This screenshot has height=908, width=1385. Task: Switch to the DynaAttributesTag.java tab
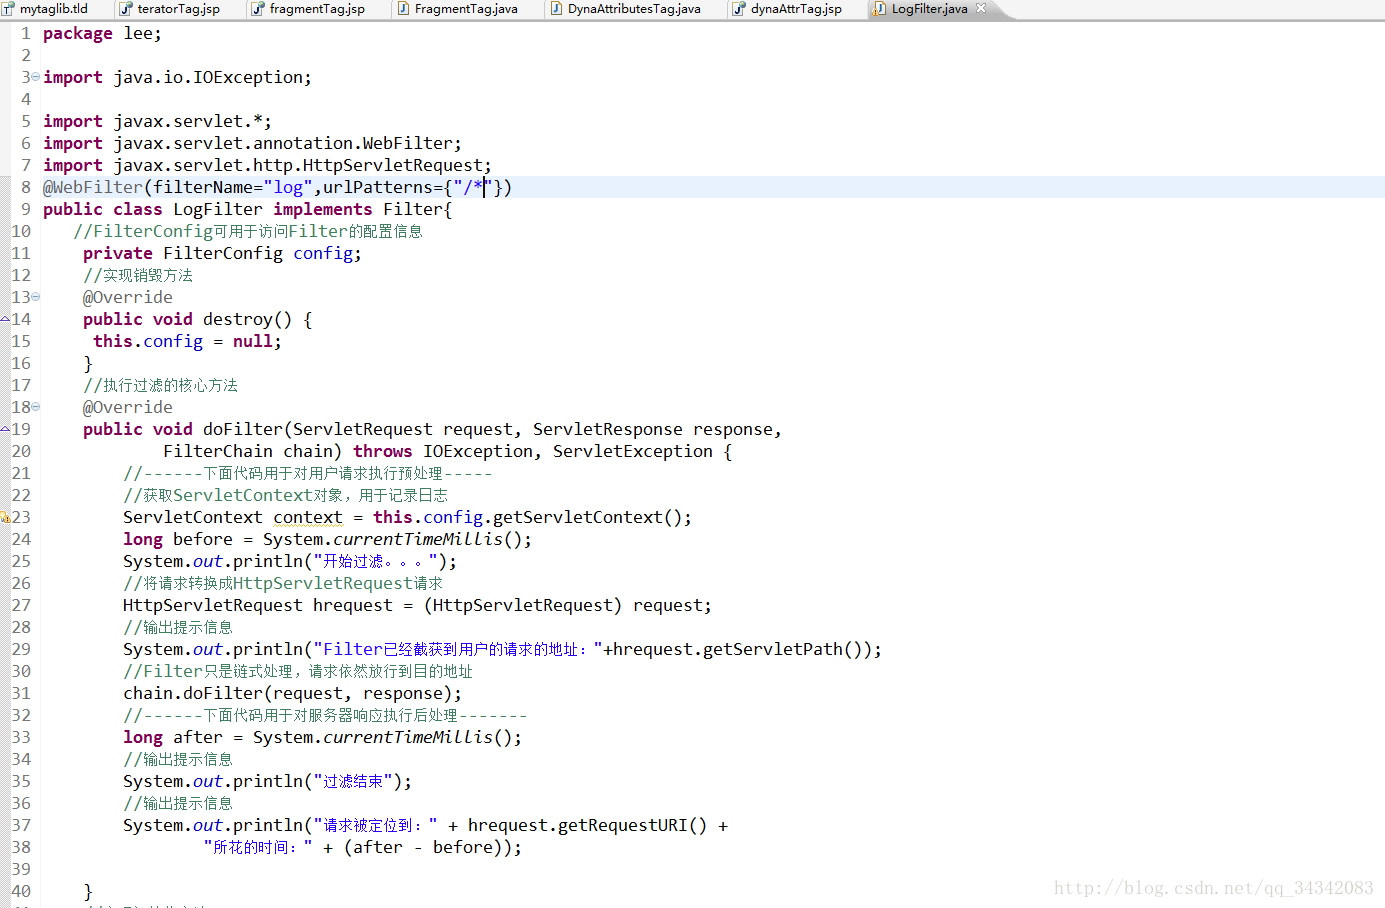point(625,9)
